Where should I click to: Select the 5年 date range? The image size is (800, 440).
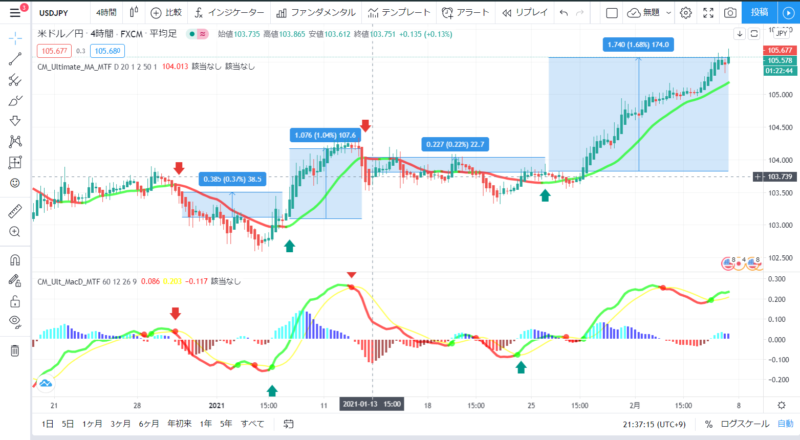226,424
